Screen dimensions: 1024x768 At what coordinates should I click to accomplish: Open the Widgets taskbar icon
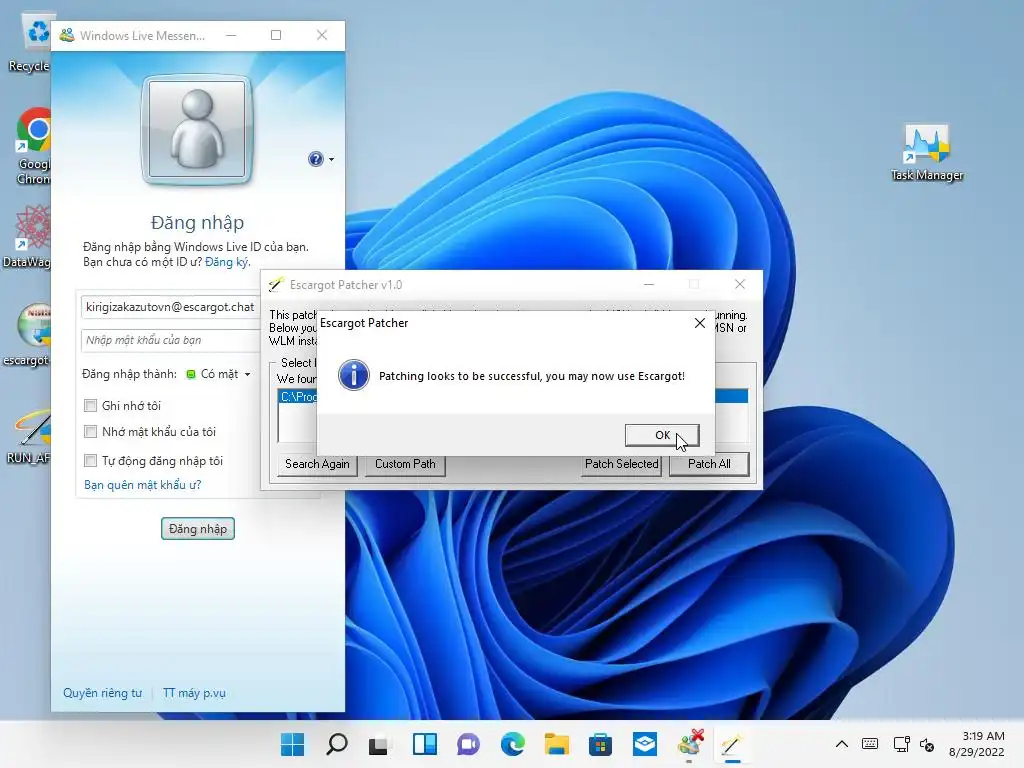point(424,744)
